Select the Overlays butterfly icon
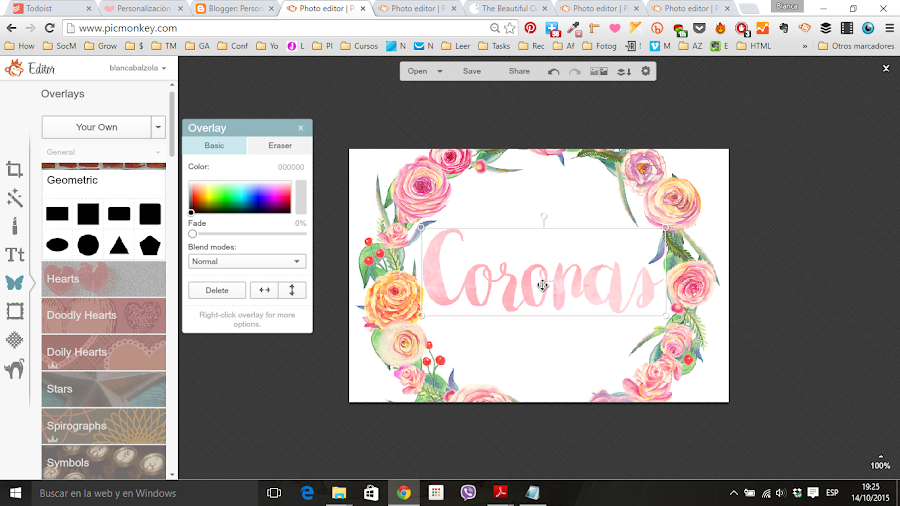Viewport: 900px width, 506px height. point(14,283)
